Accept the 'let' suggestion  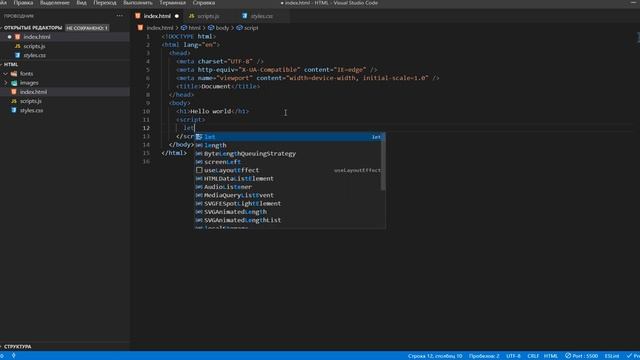[289, 137]
